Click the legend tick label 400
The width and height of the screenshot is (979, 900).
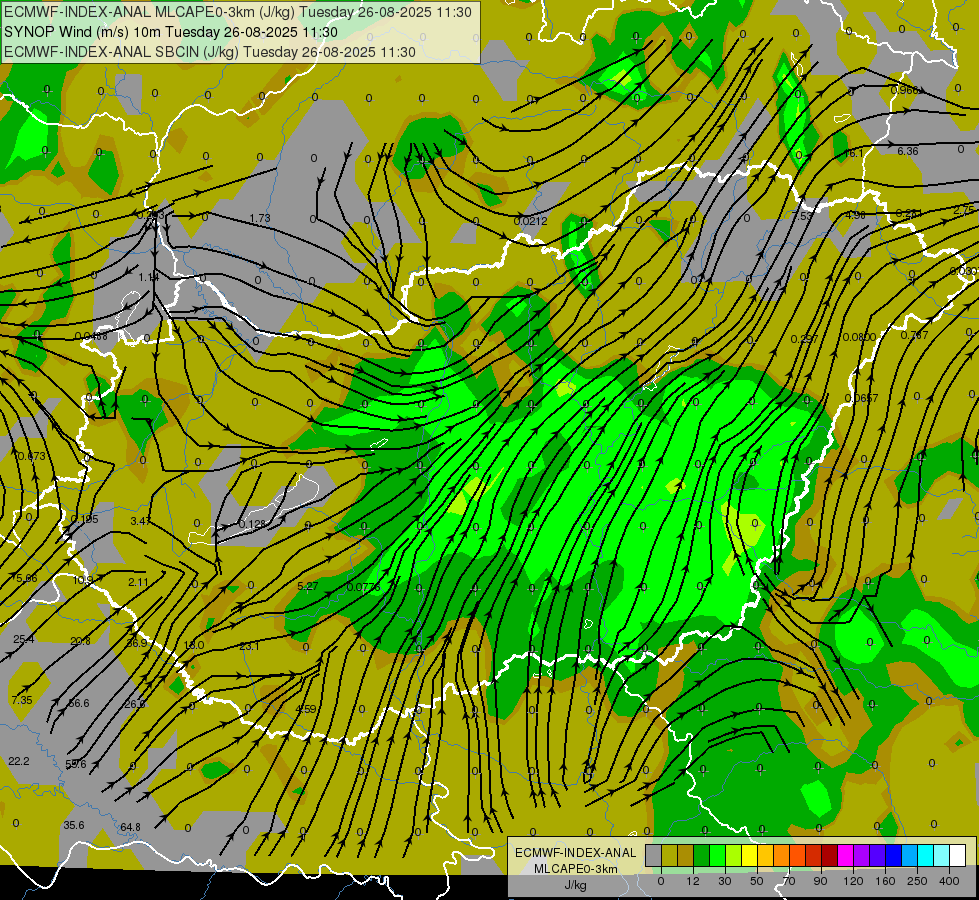point(949,881)
